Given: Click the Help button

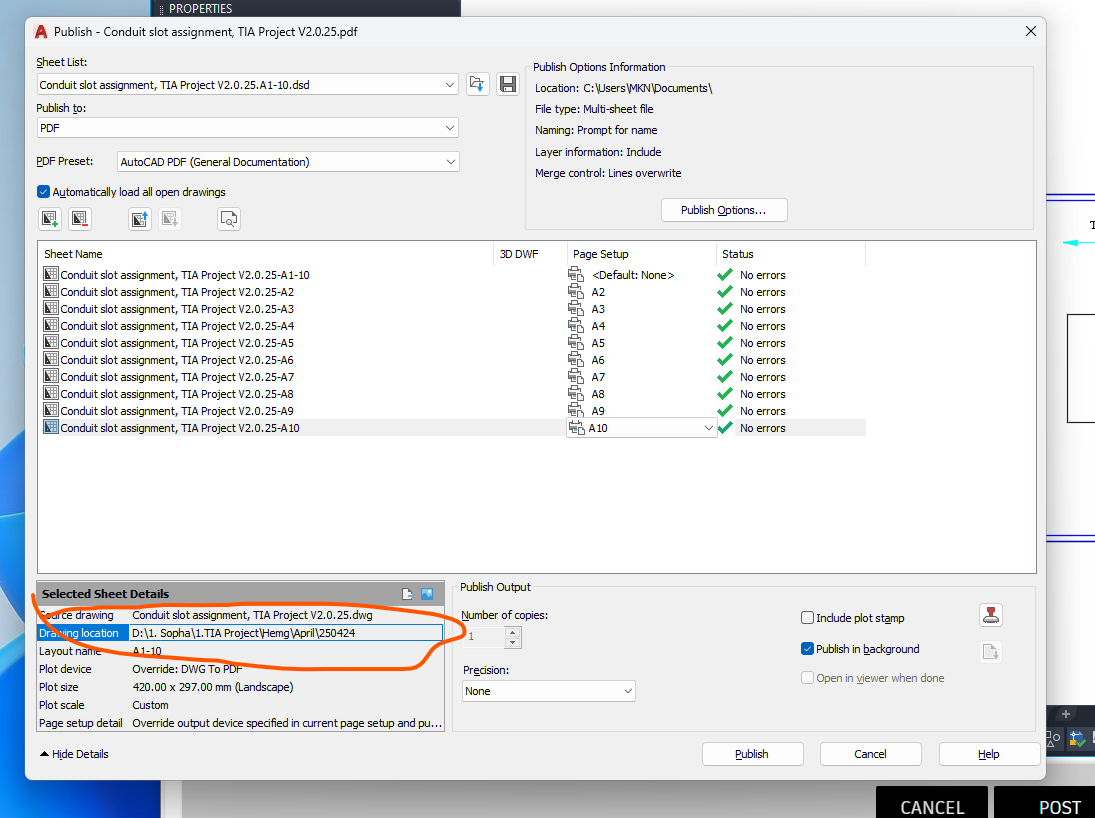Looking at the screenshot, I should click(x=989, y=754).
